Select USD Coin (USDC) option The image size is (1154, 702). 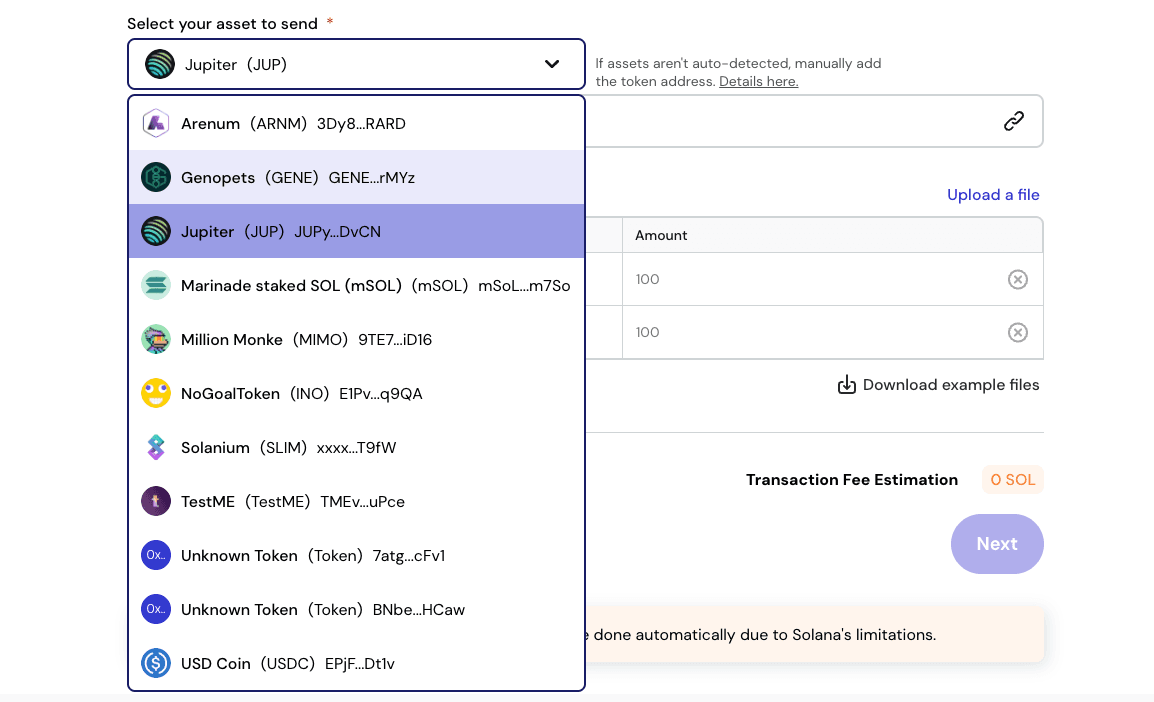356,663
